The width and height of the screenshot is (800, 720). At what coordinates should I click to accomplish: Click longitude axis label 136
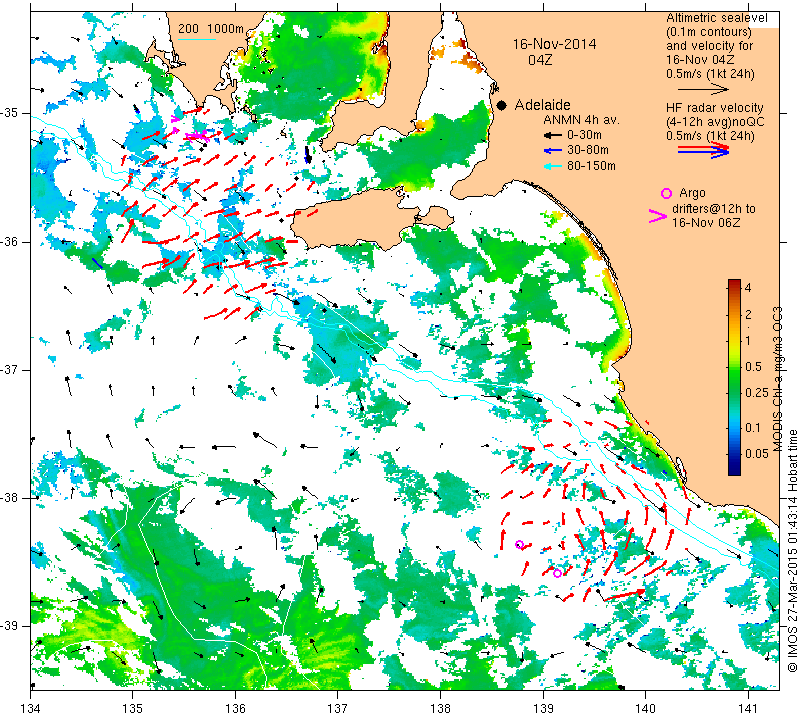235,709
